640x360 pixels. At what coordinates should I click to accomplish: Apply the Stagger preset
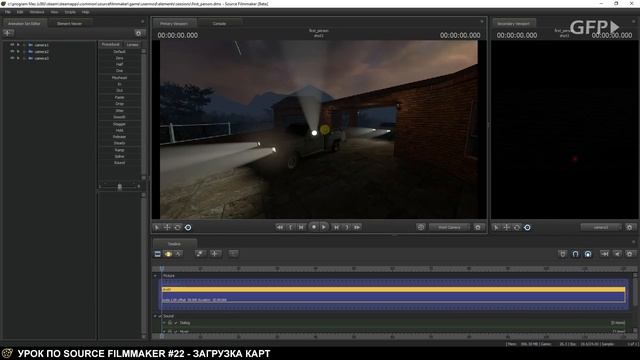[x=120, y=124]
